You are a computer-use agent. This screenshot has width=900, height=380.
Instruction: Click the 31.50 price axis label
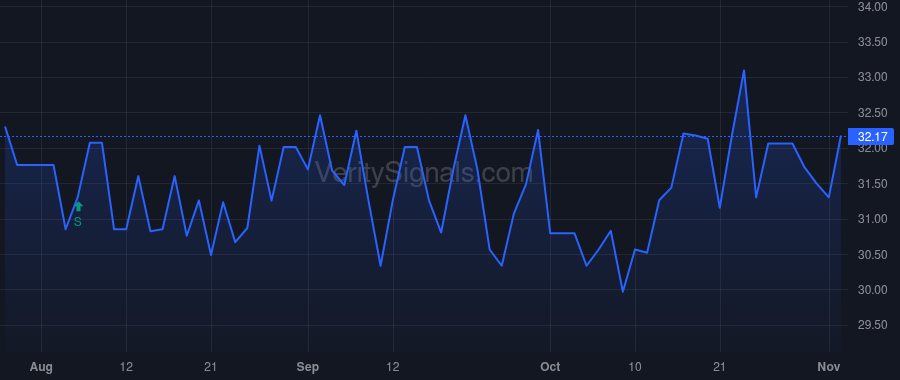coord(872,184)
